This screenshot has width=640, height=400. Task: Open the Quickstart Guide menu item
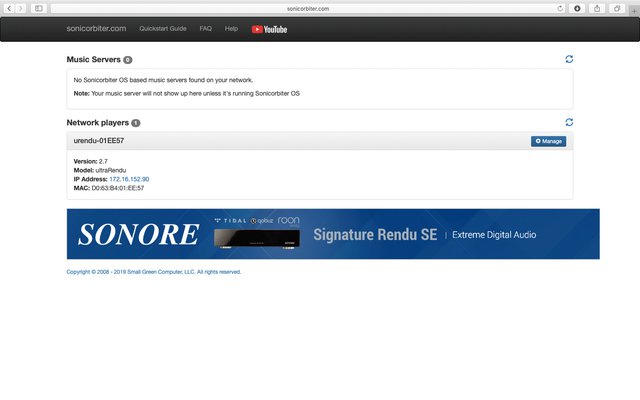click(x=163, y=29)
